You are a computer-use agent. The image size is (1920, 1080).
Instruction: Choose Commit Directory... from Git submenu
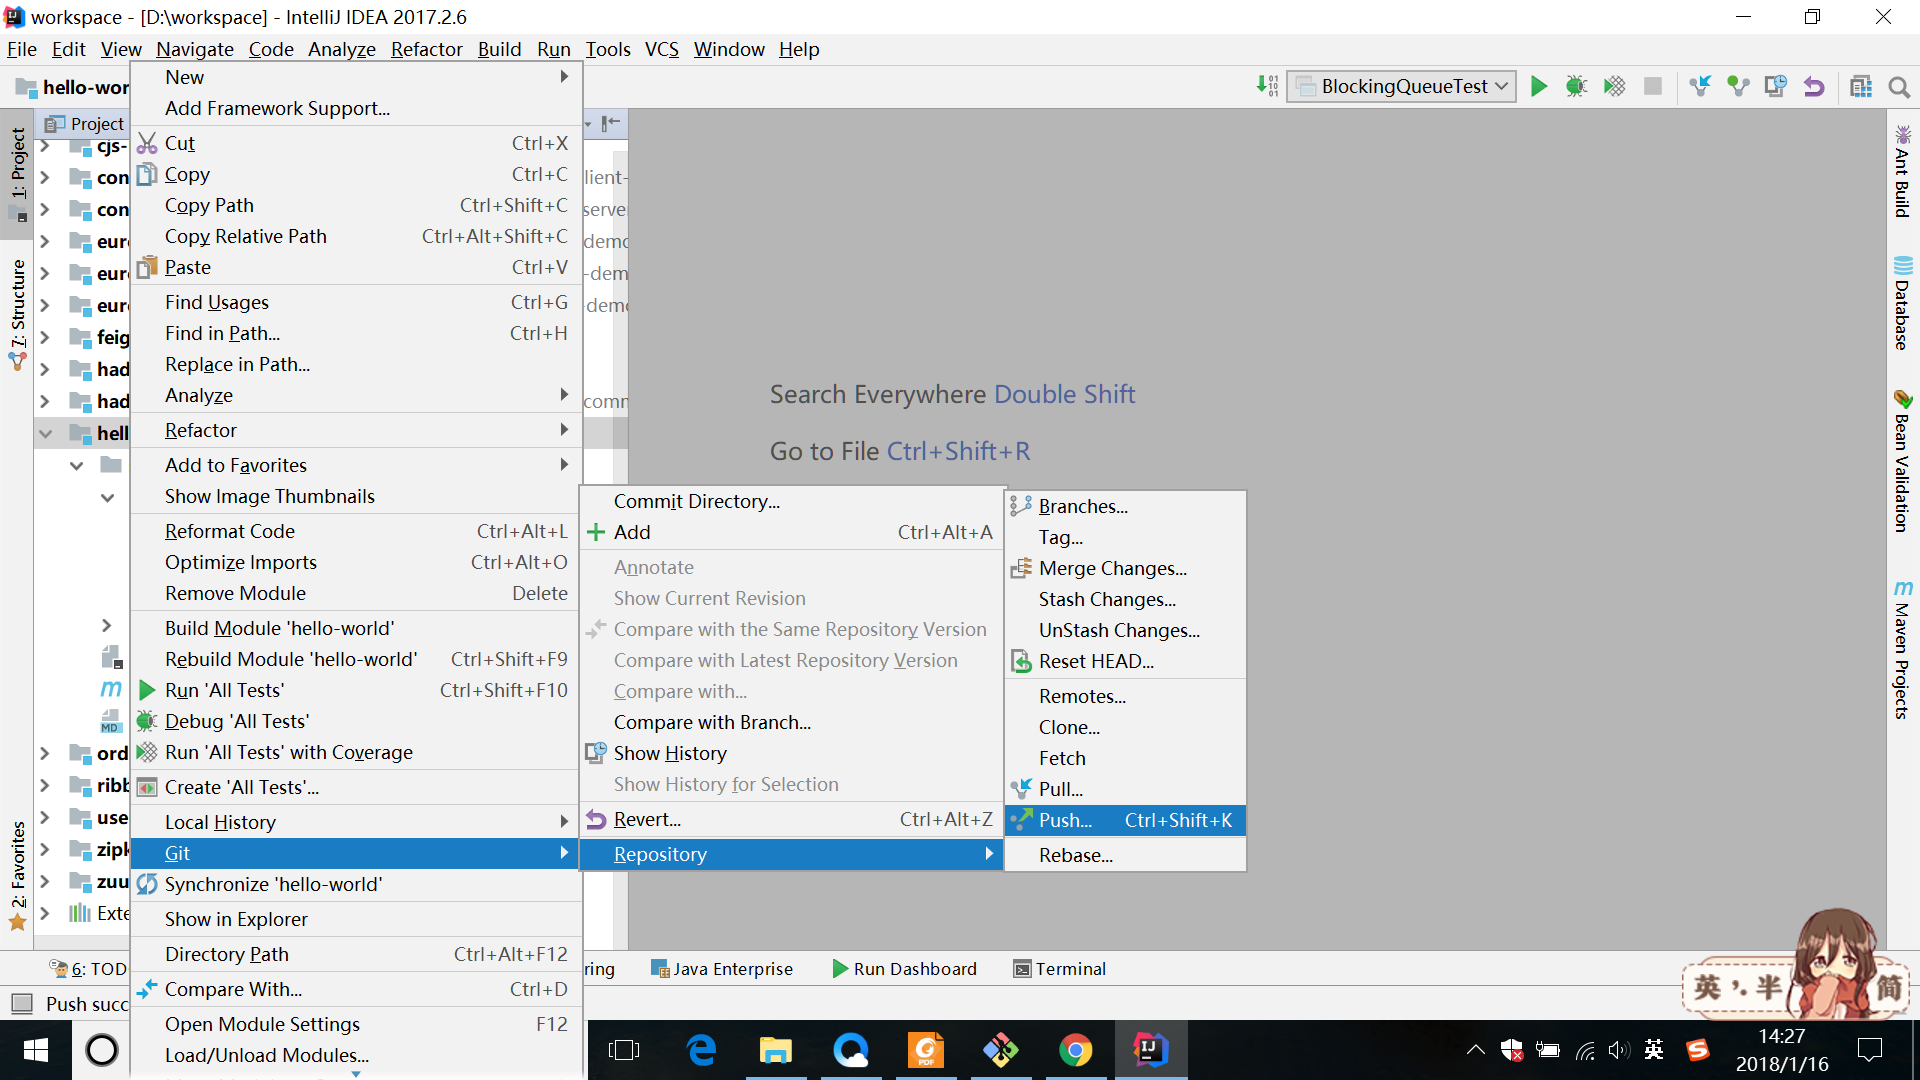click(791, 502)
